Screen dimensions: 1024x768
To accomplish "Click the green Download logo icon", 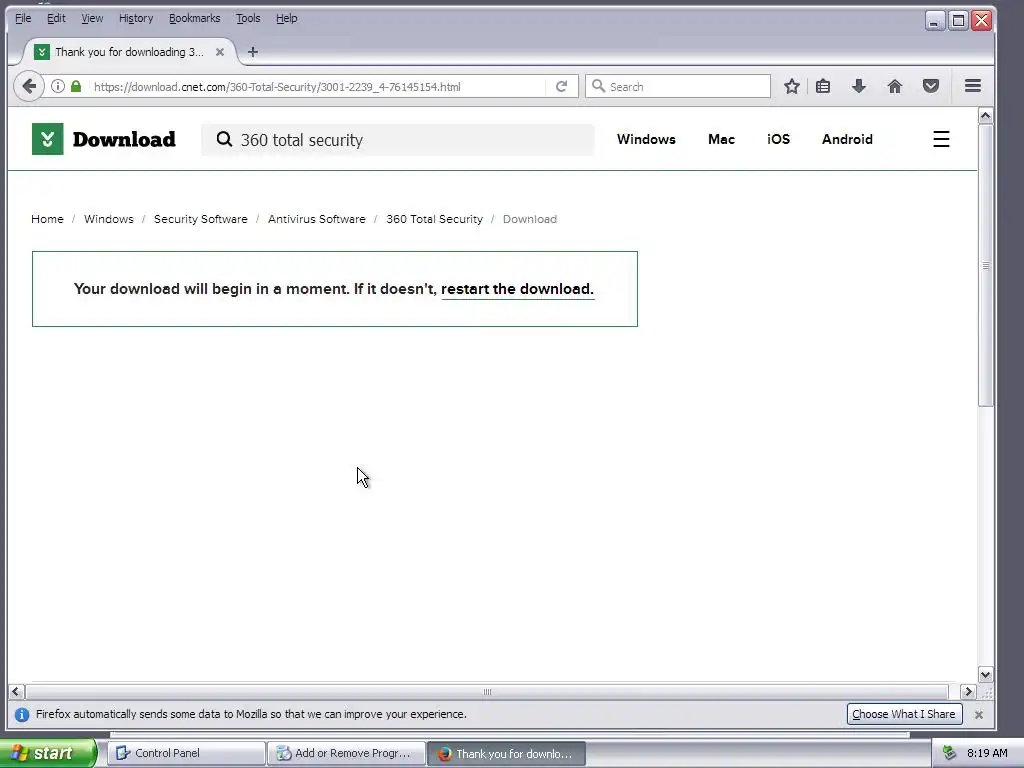I will (x=48, y=138).
